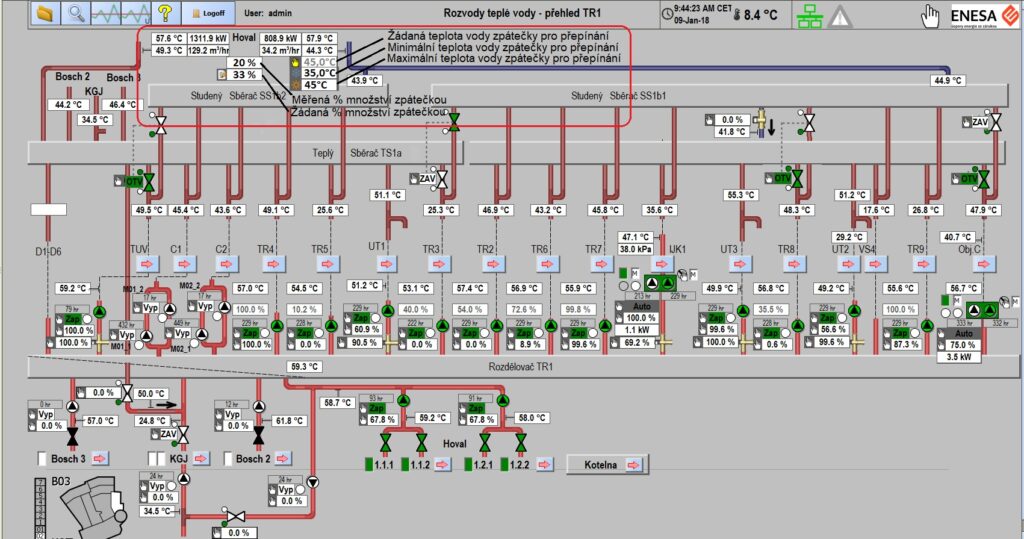Open Kotelna boiler room screen
The image size is (1024, 539).
click(607, 465)
